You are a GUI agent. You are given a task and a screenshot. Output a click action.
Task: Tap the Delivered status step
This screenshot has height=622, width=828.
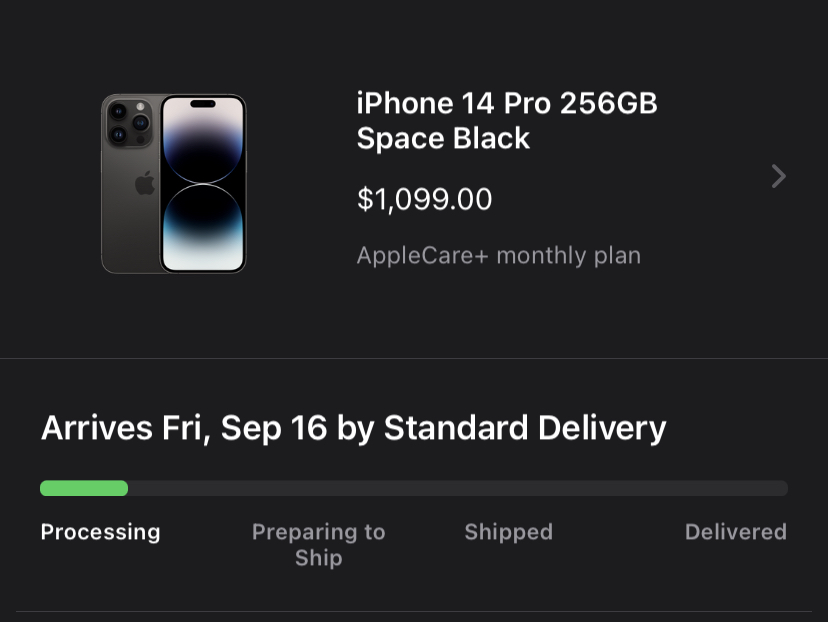(x=735, y=532)
